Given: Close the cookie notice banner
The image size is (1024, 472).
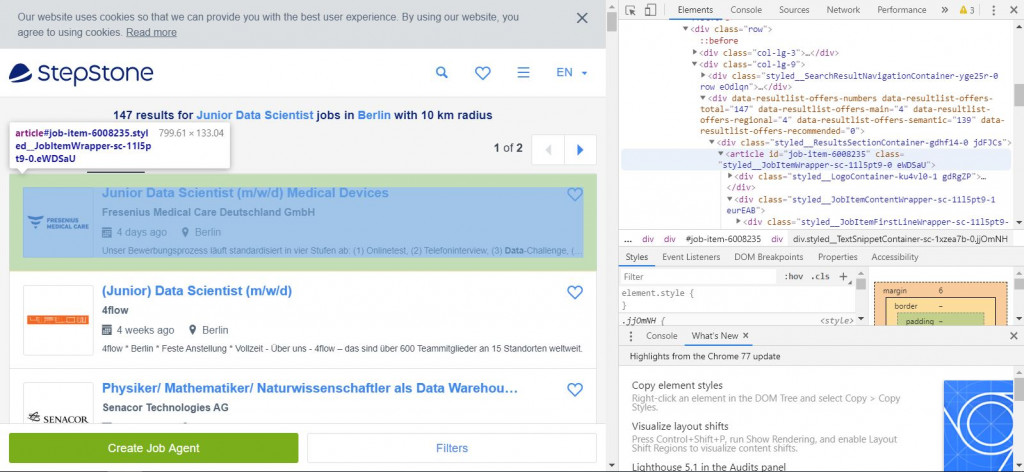Looking at the screenshot, I should click(582, 18).
